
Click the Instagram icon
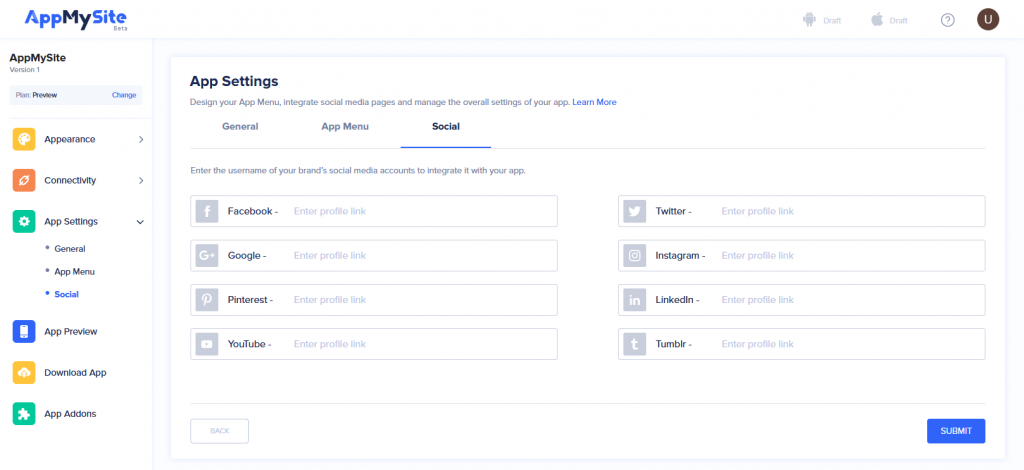click(634, 256)
